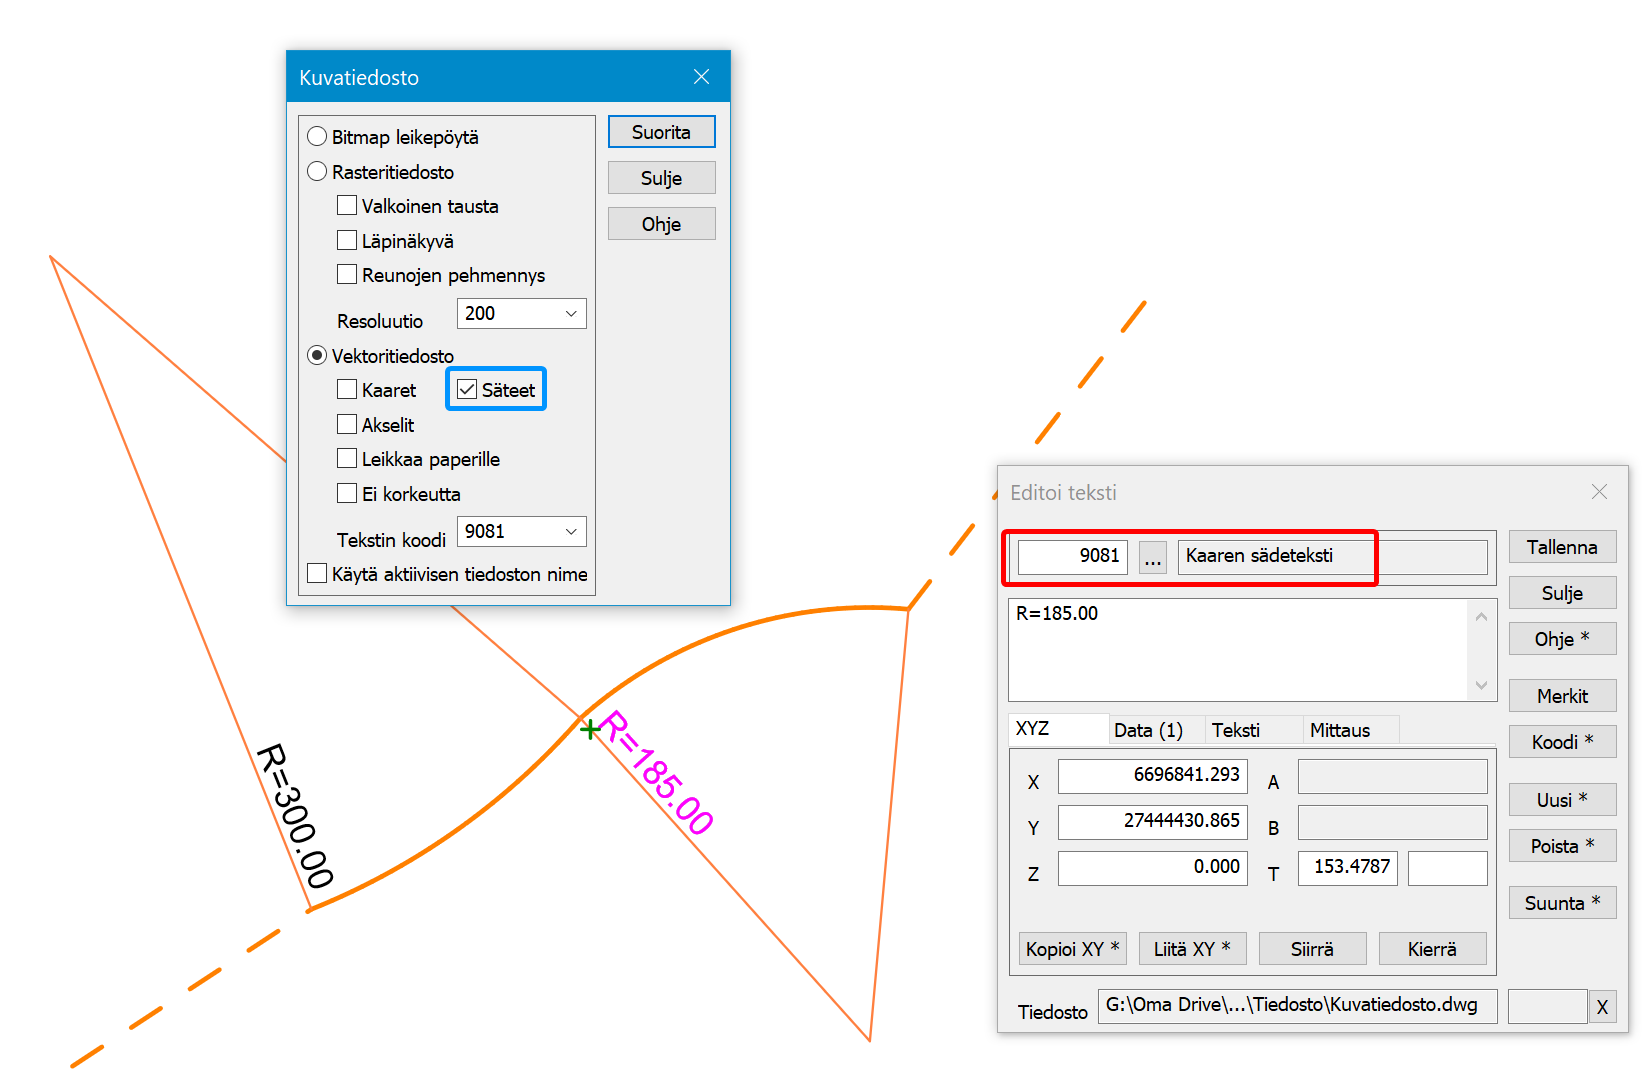Click into the X coordinate field
This screenshot has width=1650, height=1078.
pyautogui.click(x=1152, y=775)
